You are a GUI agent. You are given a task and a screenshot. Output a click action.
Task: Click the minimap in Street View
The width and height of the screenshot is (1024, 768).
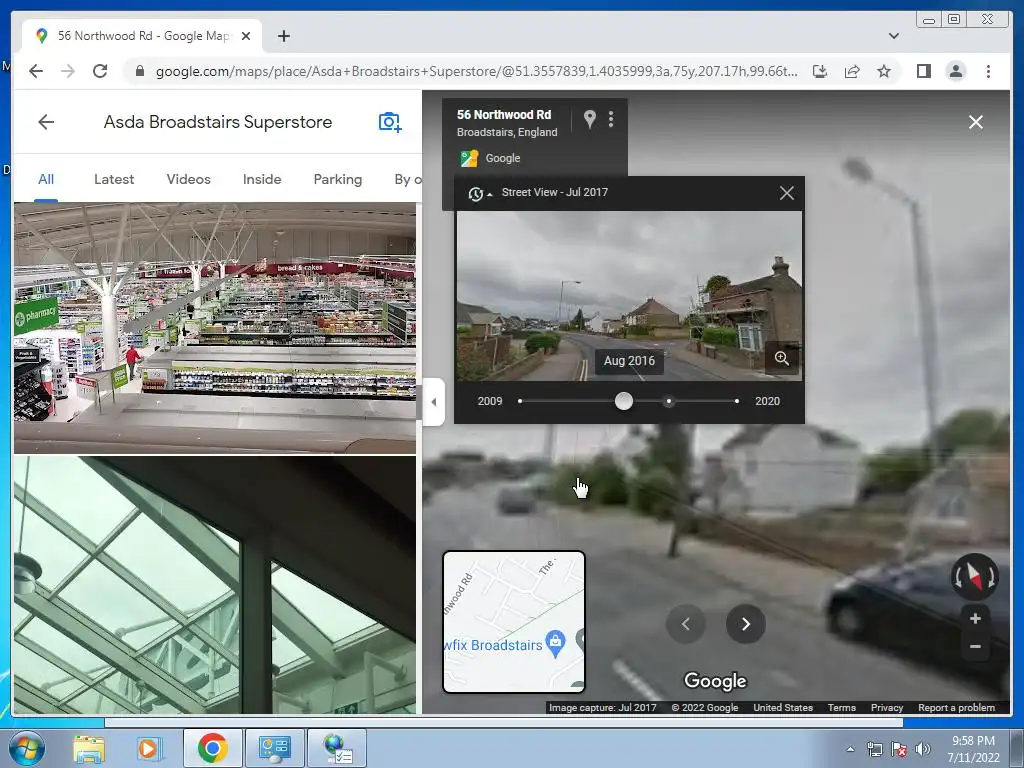tap(514, 622)
